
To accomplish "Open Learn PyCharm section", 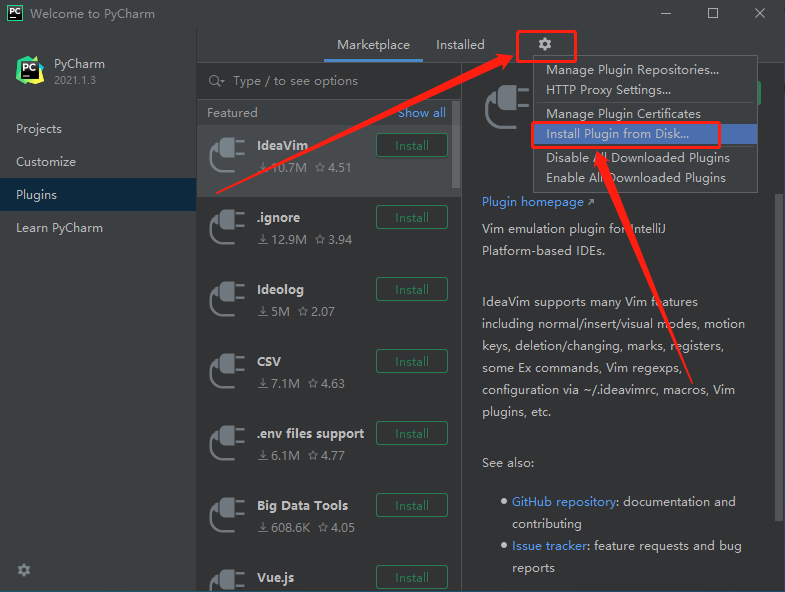I will click(98, 227).
